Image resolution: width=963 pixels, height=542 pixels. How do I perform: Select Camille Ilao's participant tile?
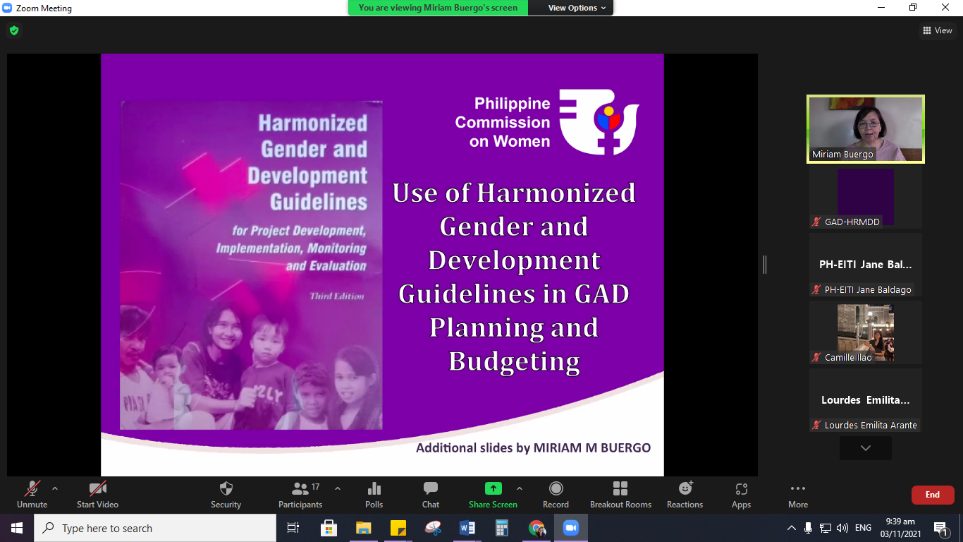point(865,333)
